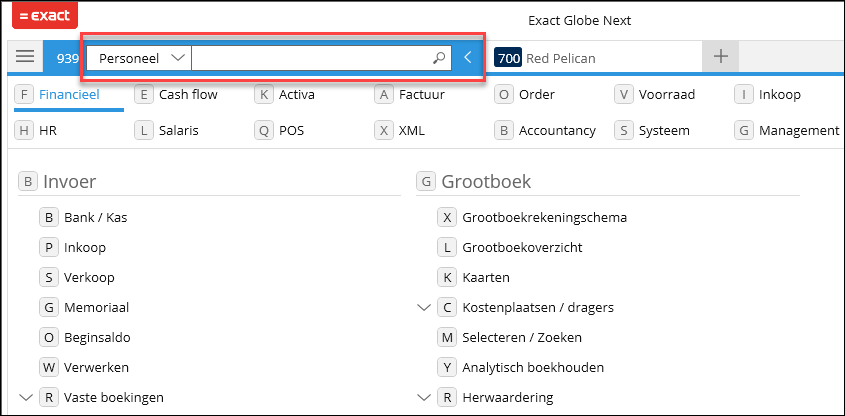
Task: Click the G badge beside Grootboek heading
Action: 426,182
